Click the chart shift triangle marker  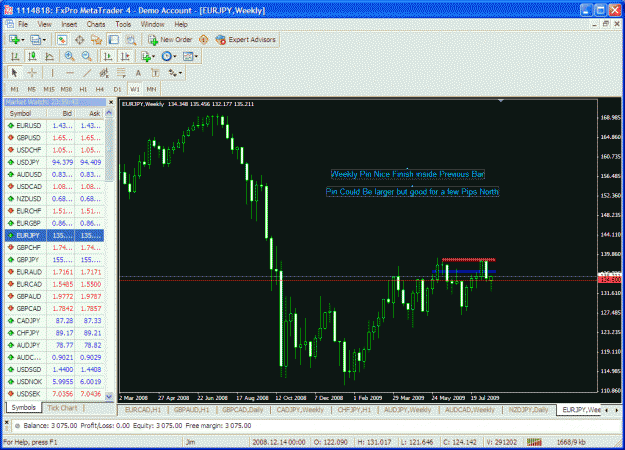coord(501,101)
